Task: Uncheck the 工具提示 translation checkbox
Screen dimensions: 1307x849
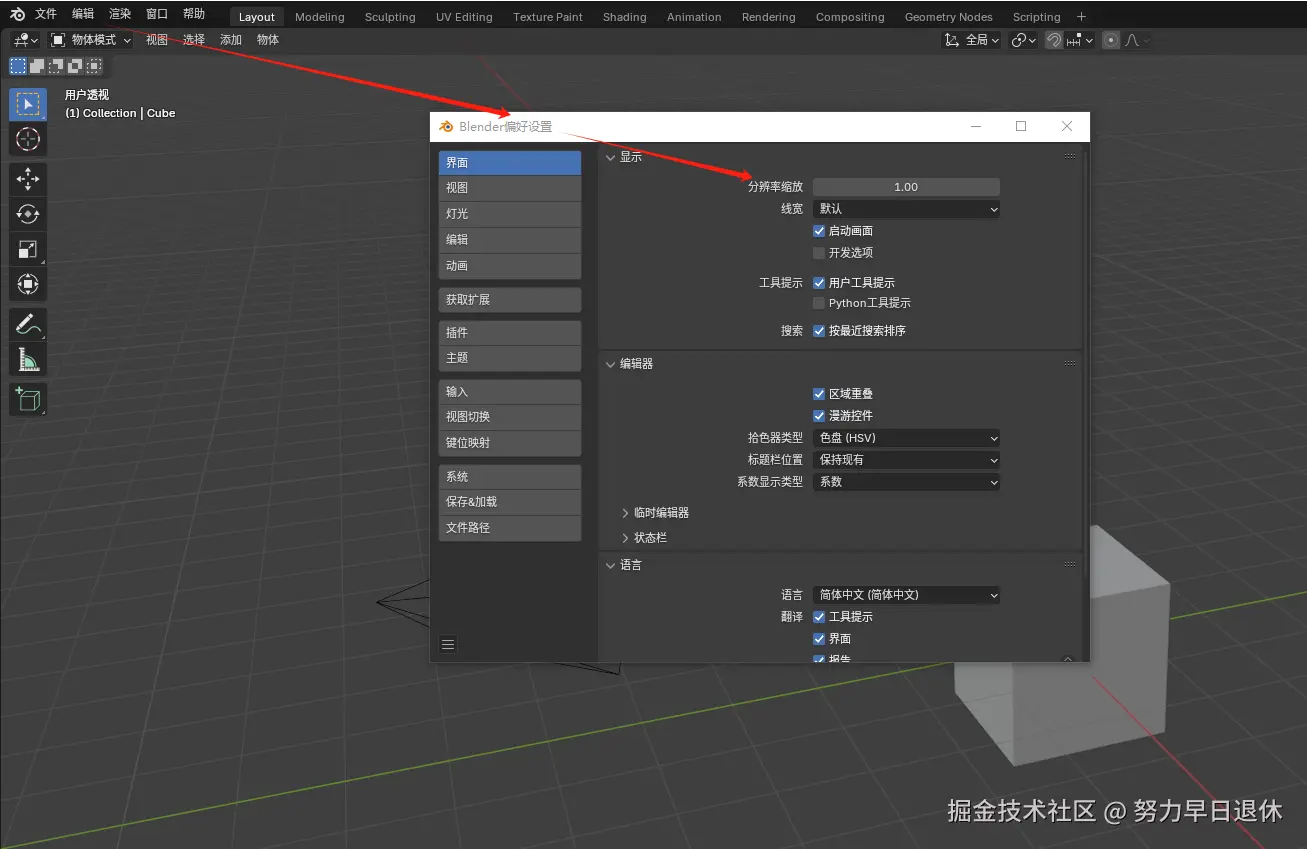Action: pyautogui.click(x=819, y=617)
